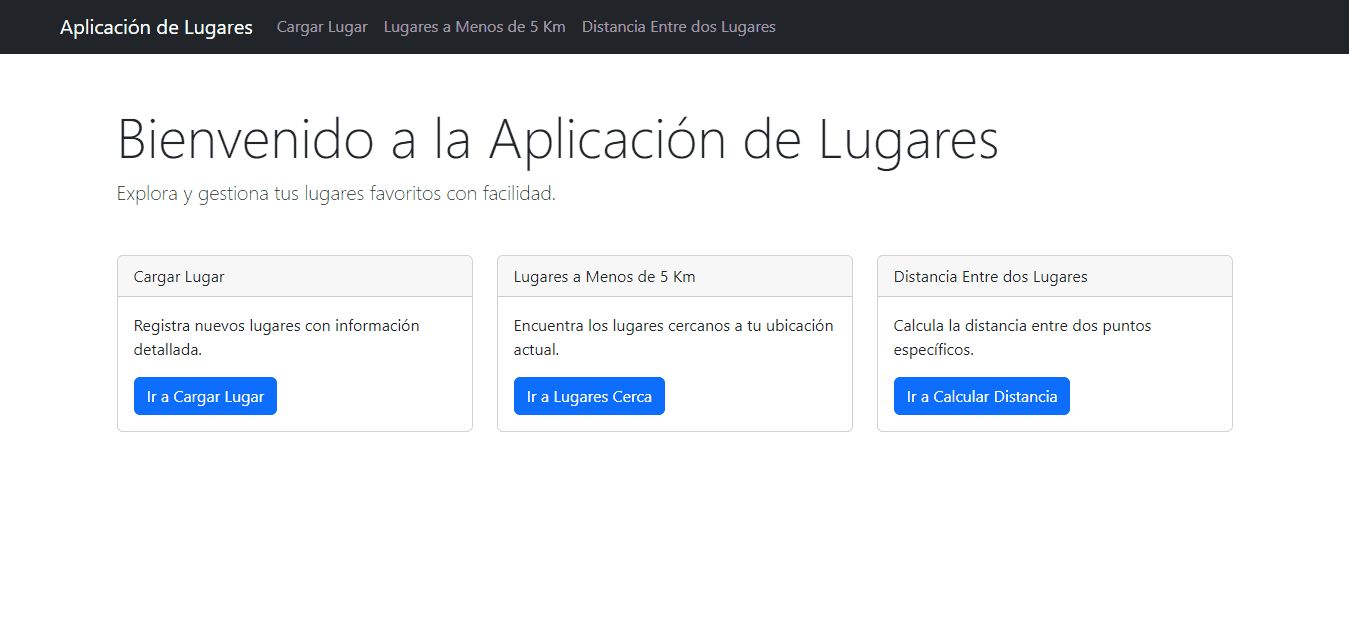Click the Registra nuevos lugares description text

277,337
